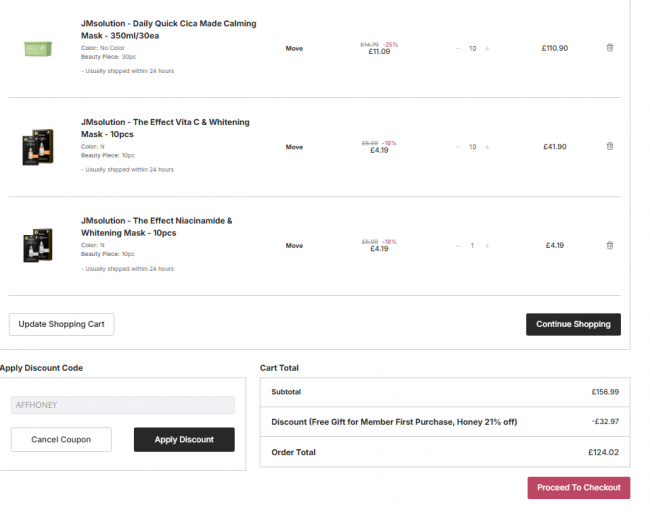
Task: Add one more Niacinamide Whitening Mask
Action: [487, 245]
